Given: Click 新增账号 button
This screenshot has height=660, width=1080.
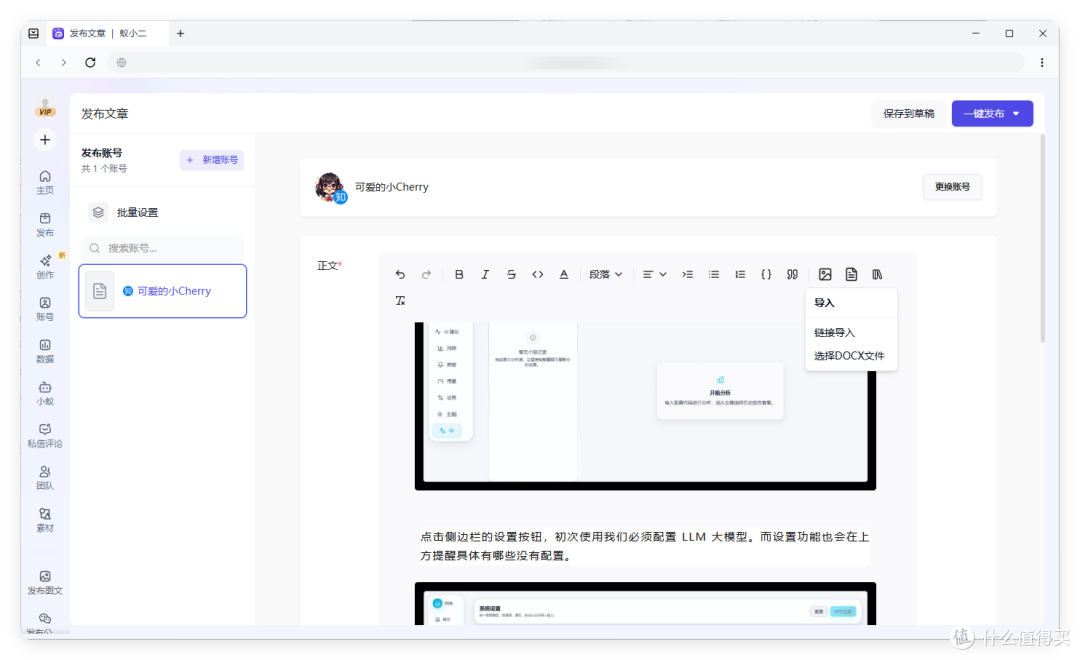Looking at the screenshot, I should tap(212, 160).
